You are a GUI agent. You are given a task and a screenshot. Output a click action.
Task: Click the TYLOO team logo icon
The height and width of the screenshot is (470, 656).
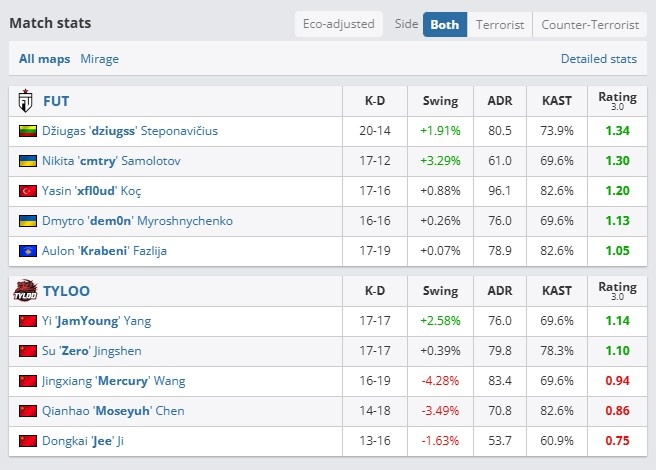click(26, 290)
